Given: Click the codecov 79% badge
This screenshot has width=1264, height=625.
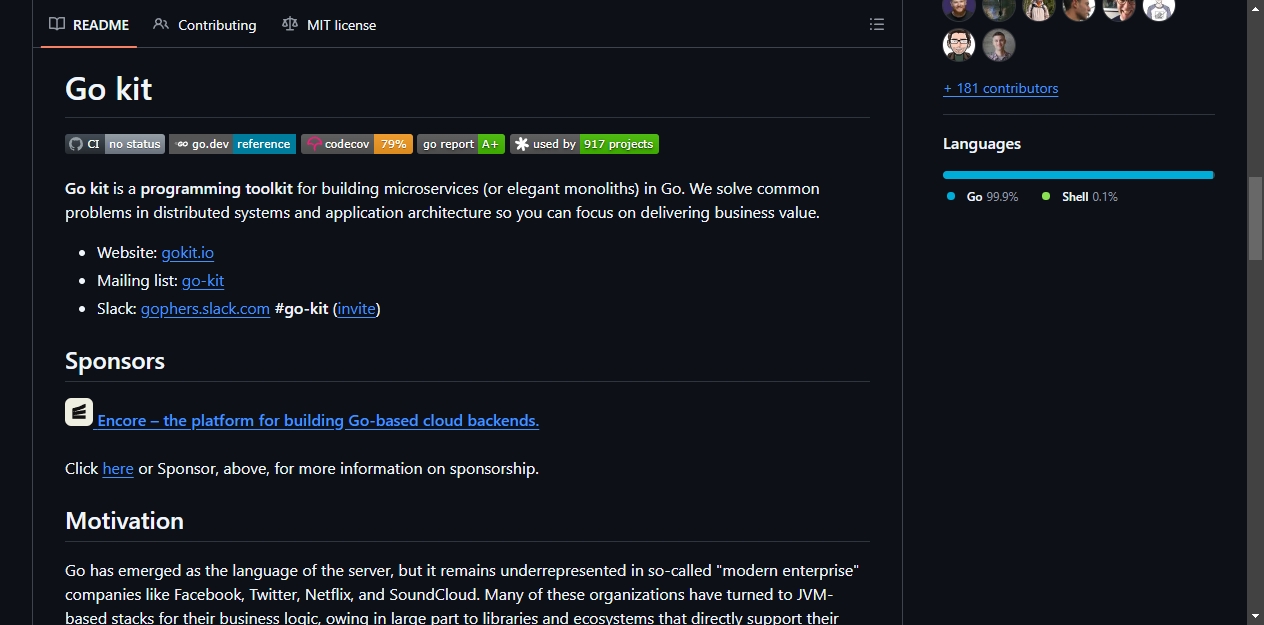Looking at the screenshot, I should (357, 144).
